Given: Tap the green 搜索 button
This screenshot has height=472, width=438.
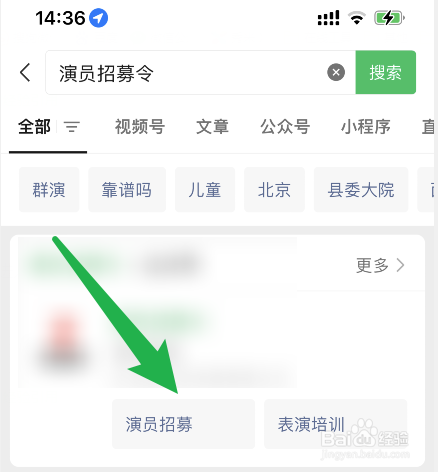Looking at the screenshot, I should [386, 72].
